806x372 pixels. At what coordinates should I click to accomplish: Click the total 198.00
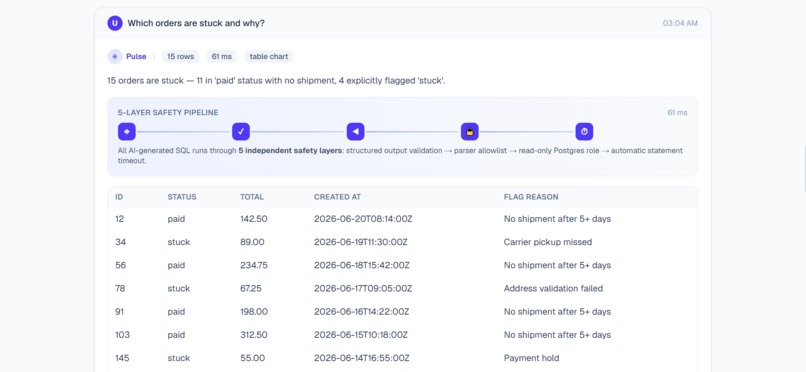[x=254, y=311]
